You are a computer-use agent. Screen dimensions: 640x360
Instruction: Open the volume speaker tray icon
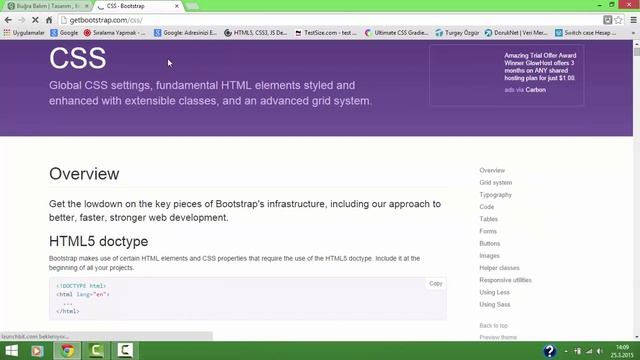tap(600, 351)
